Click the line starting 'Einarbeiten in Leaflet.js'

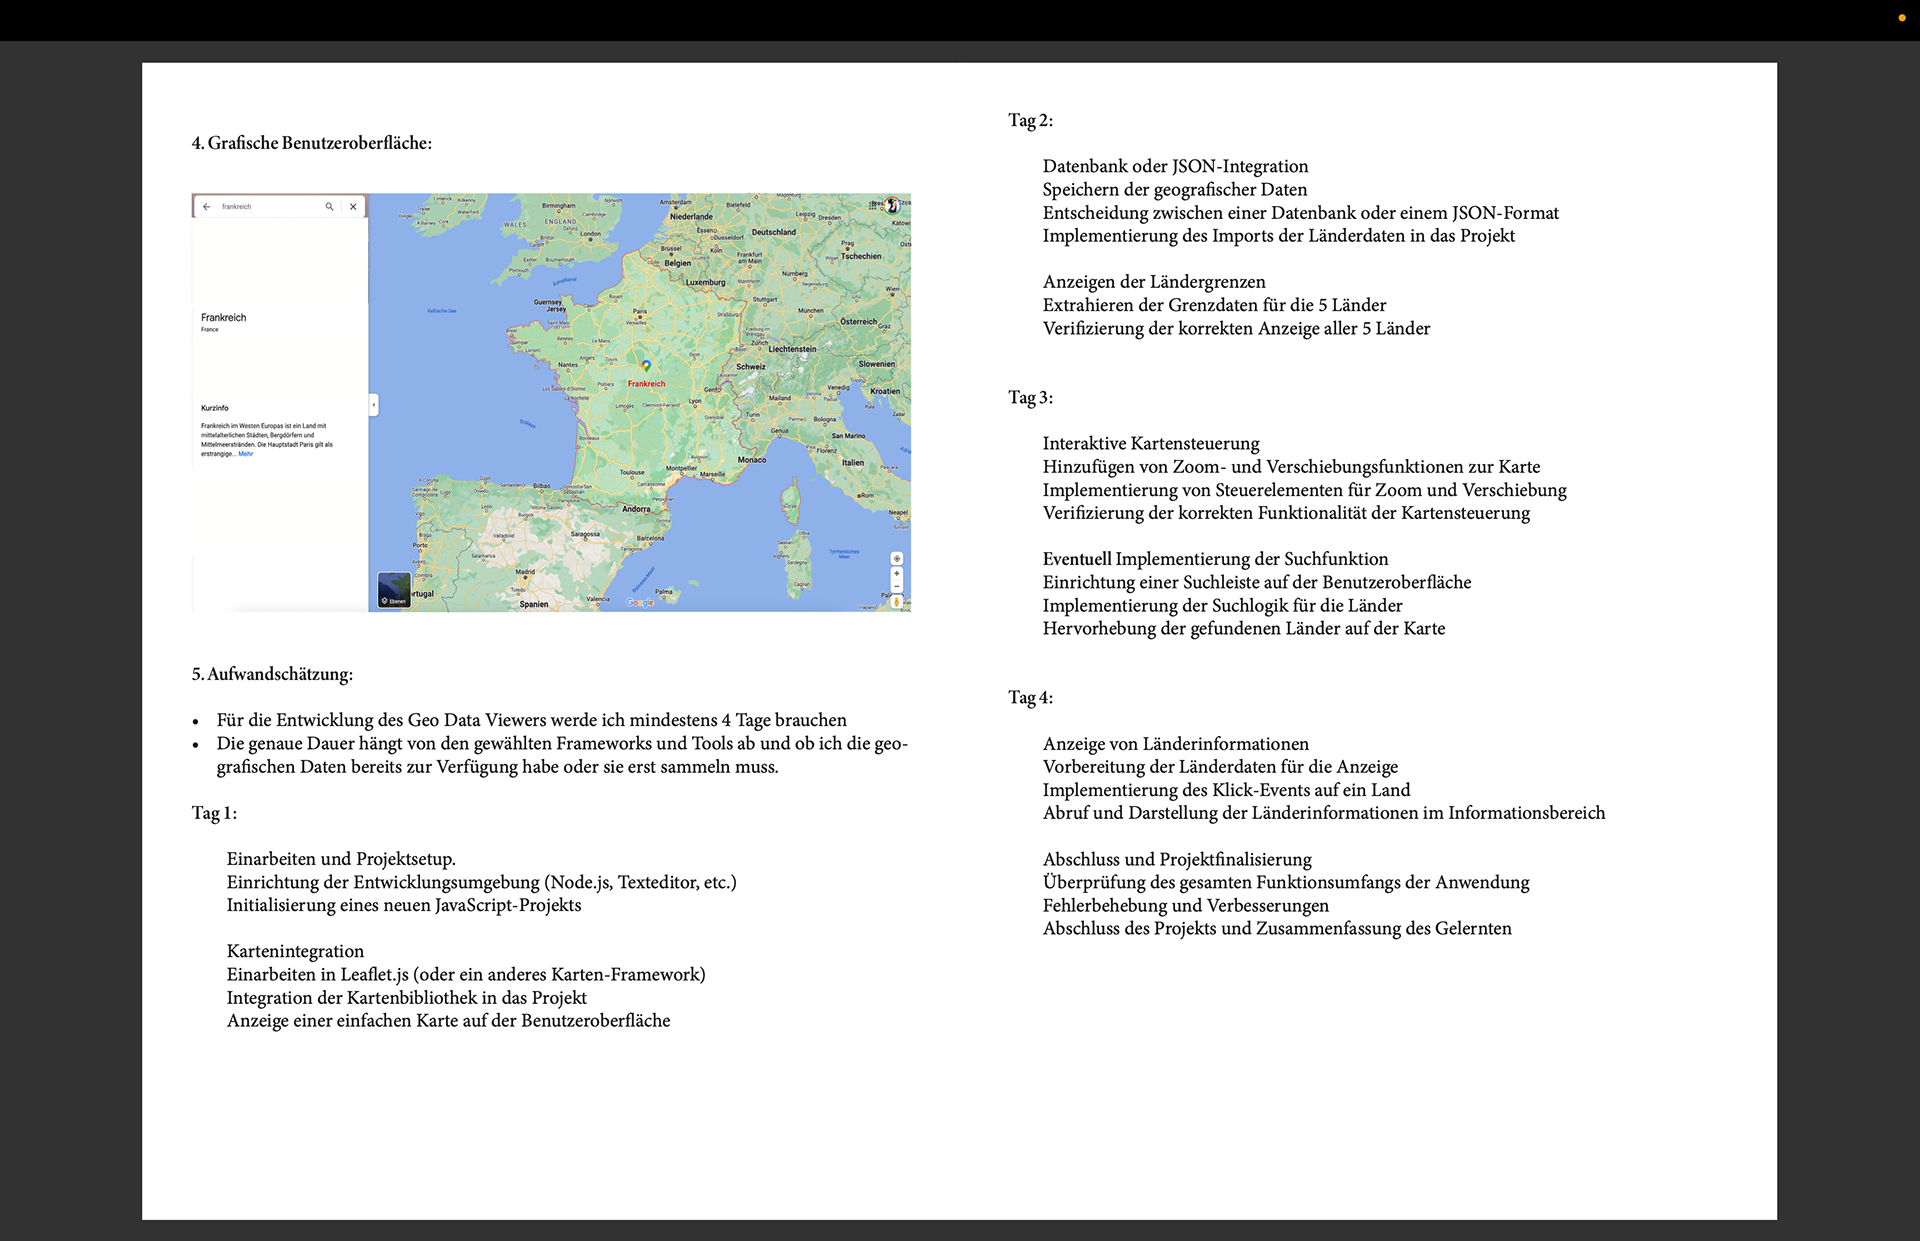click(x=466, y=974)
